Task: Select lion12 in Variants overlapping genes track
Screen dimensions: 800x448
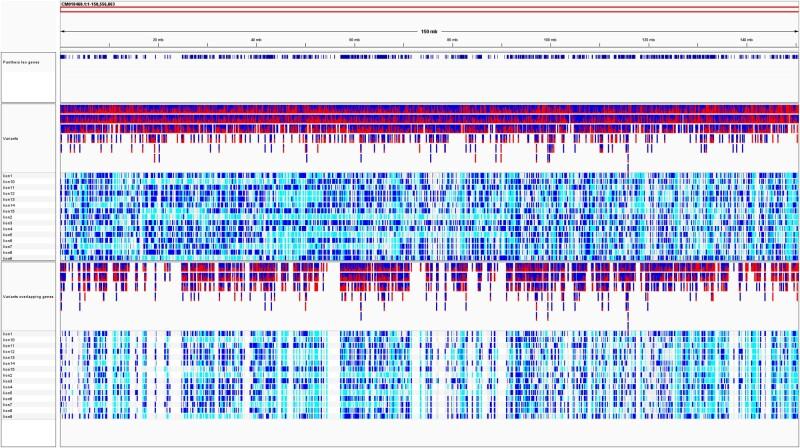Action: tap(9, 352)
